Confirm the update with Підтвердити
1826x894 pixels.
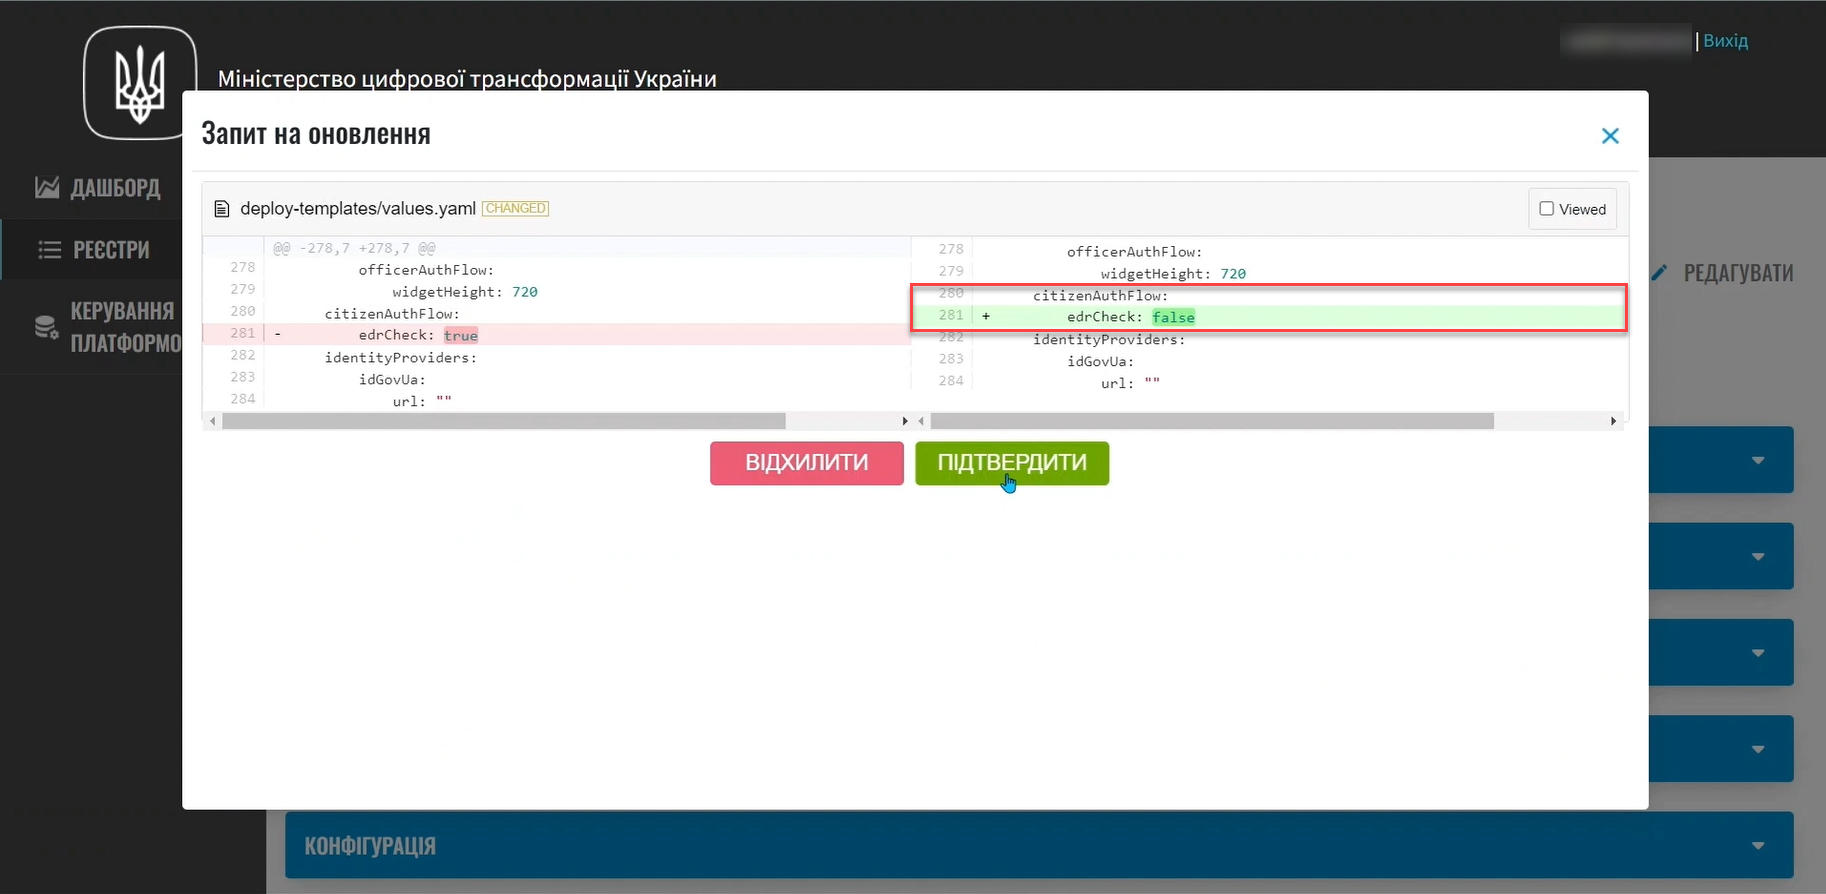pyautogui.click(x=1012, y=463)
